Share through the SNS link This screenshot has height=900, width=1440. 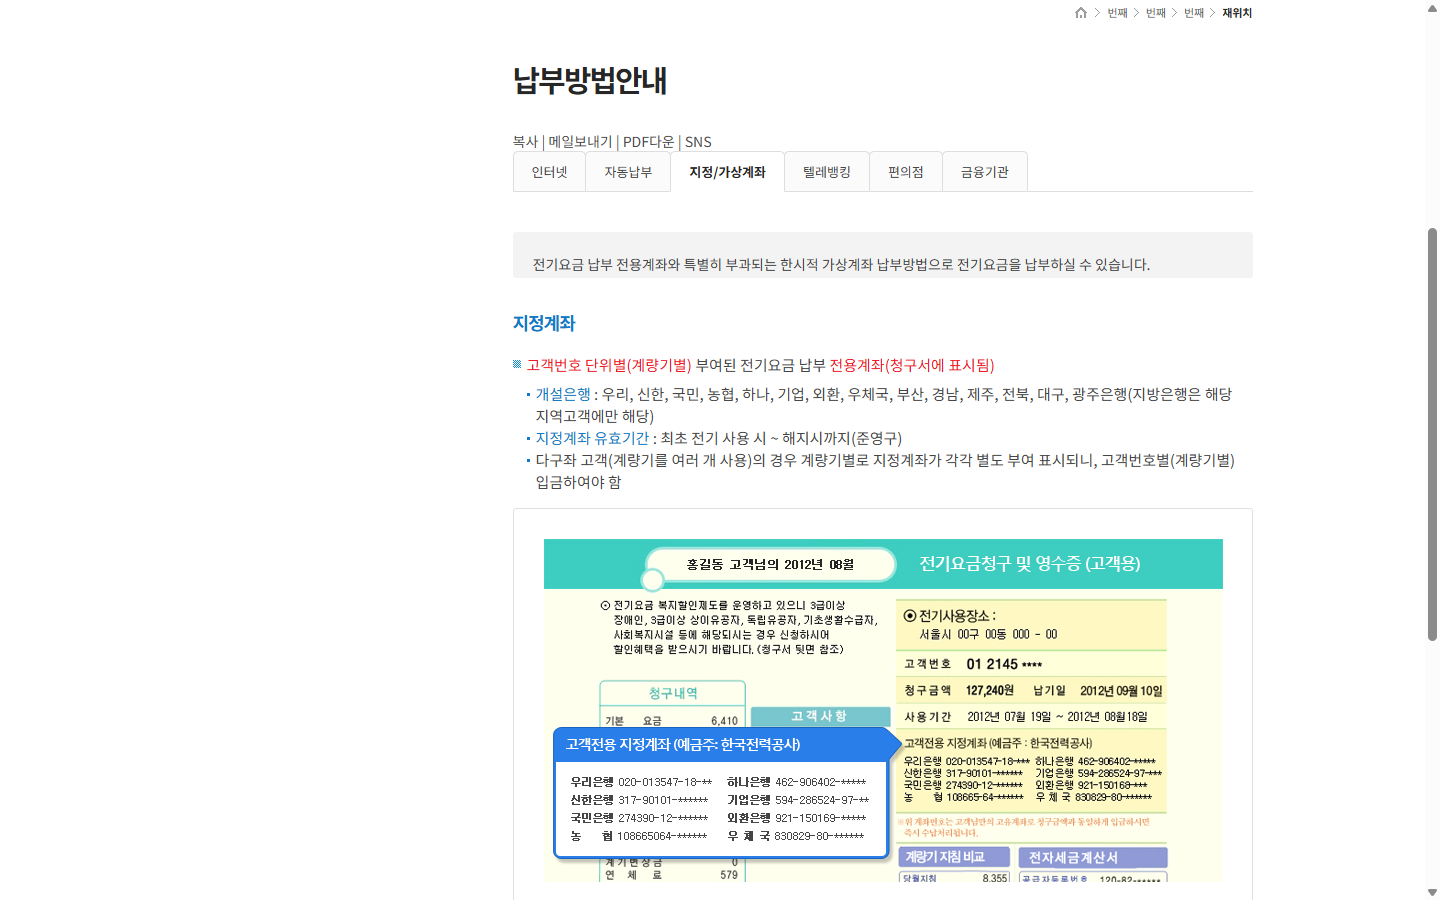pyautogui.click(x=698, y=142)
